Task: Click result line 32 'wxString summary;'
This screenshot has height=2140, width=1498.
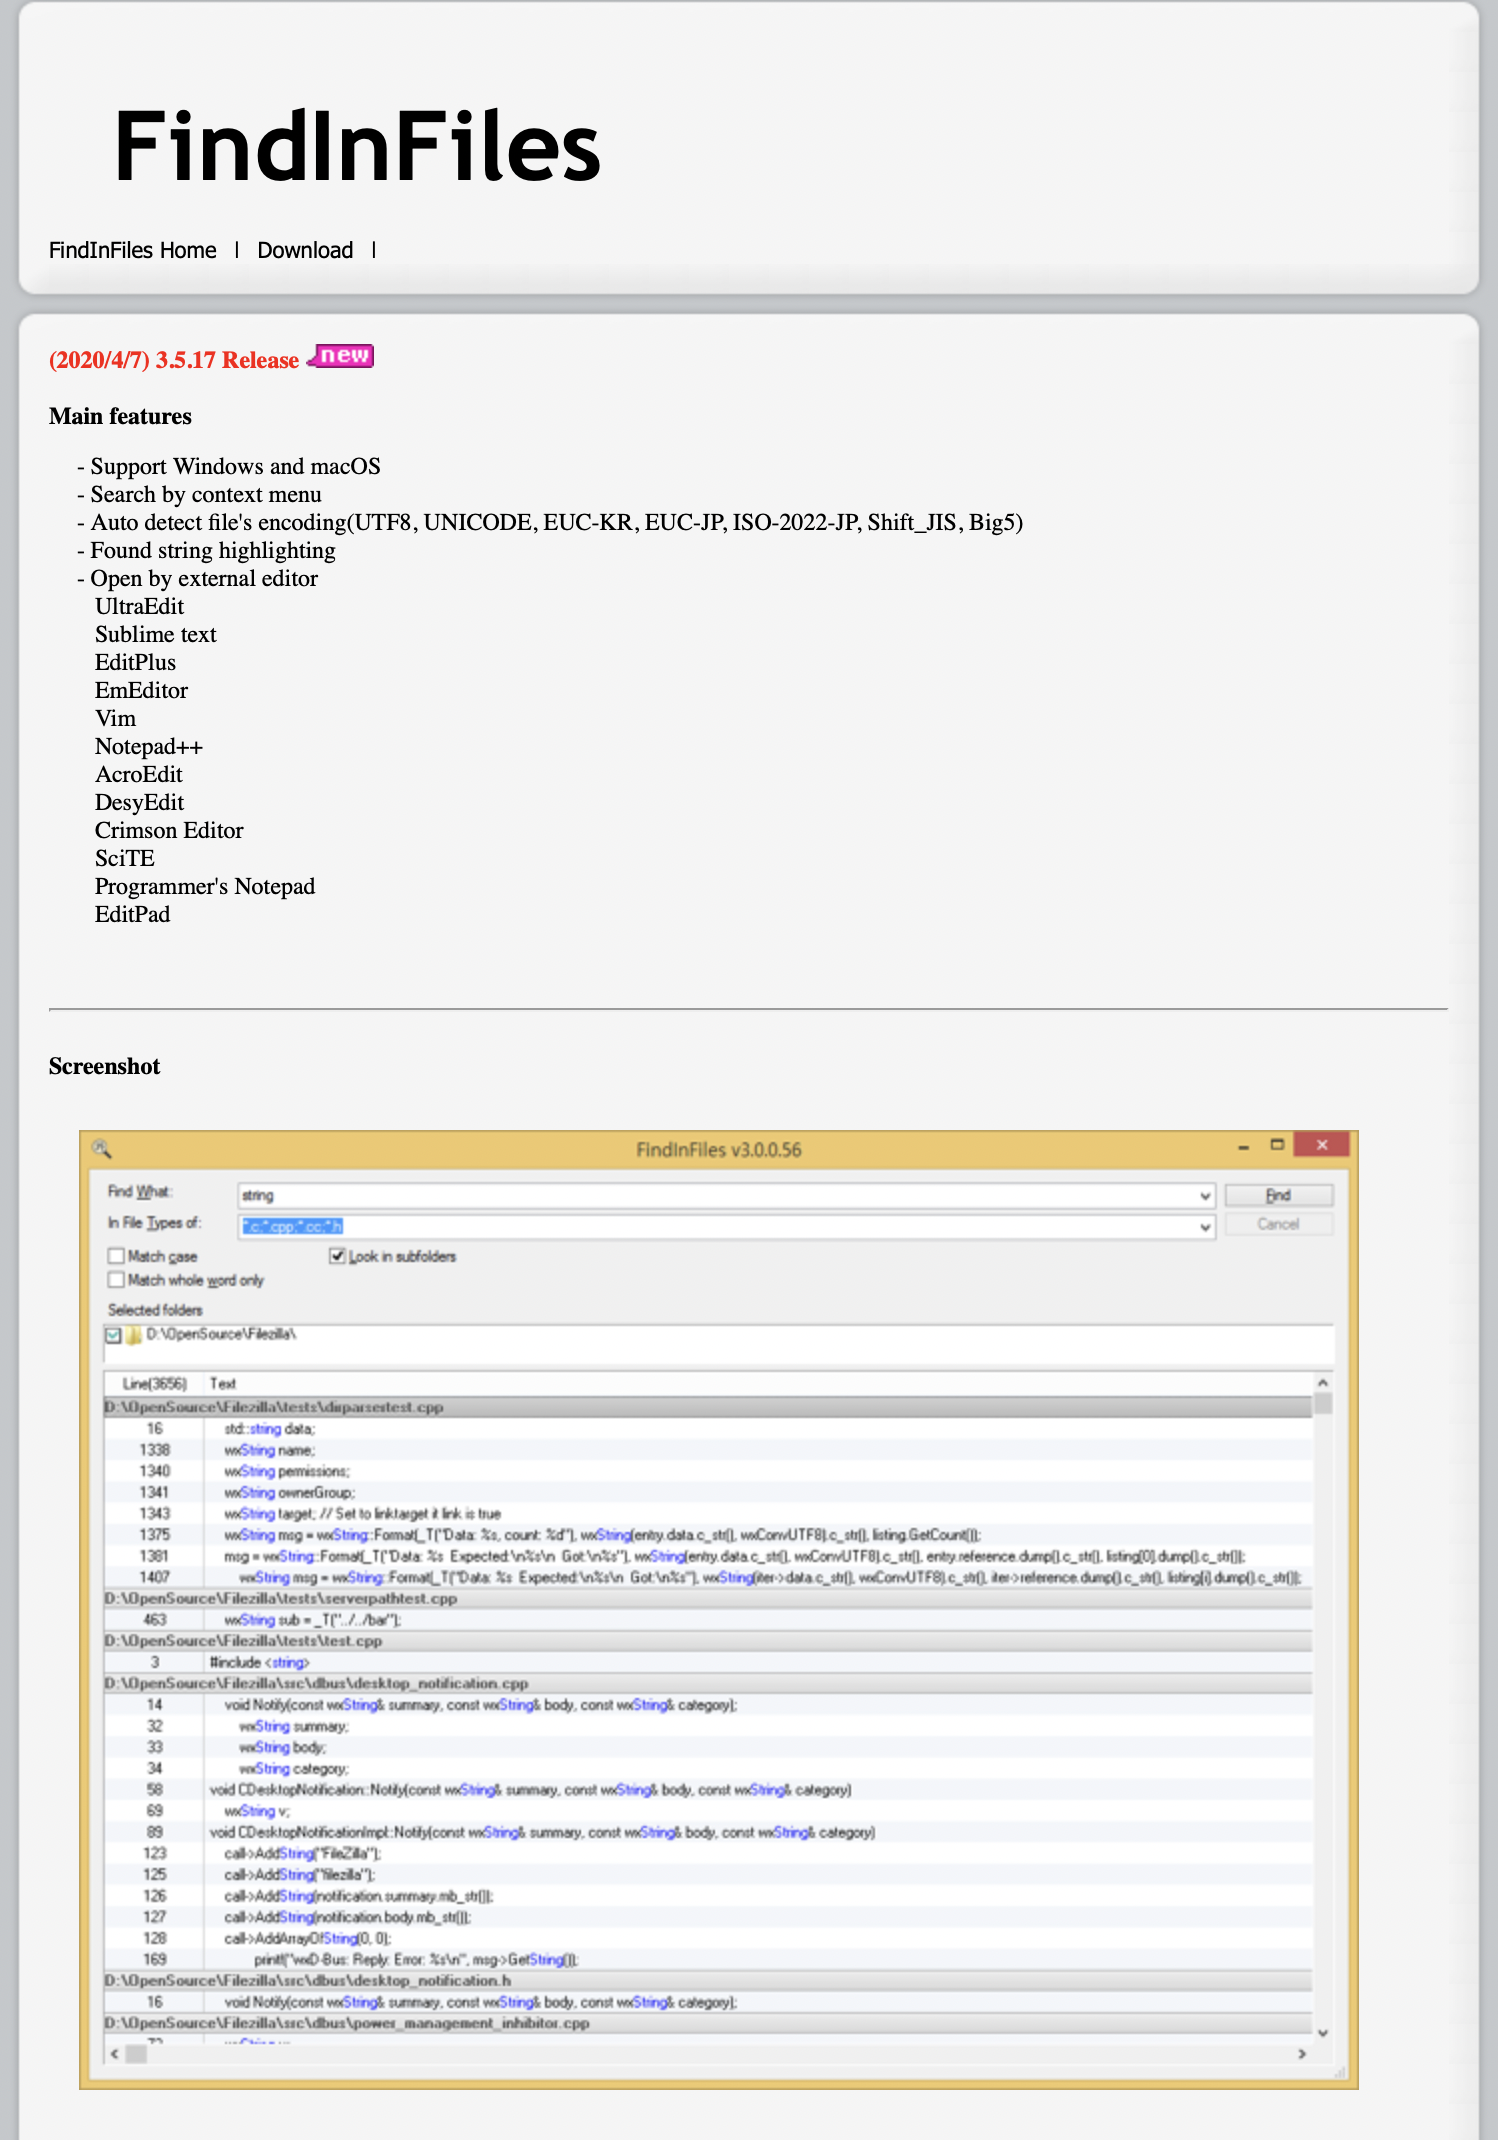Action: click(708, 1726)
